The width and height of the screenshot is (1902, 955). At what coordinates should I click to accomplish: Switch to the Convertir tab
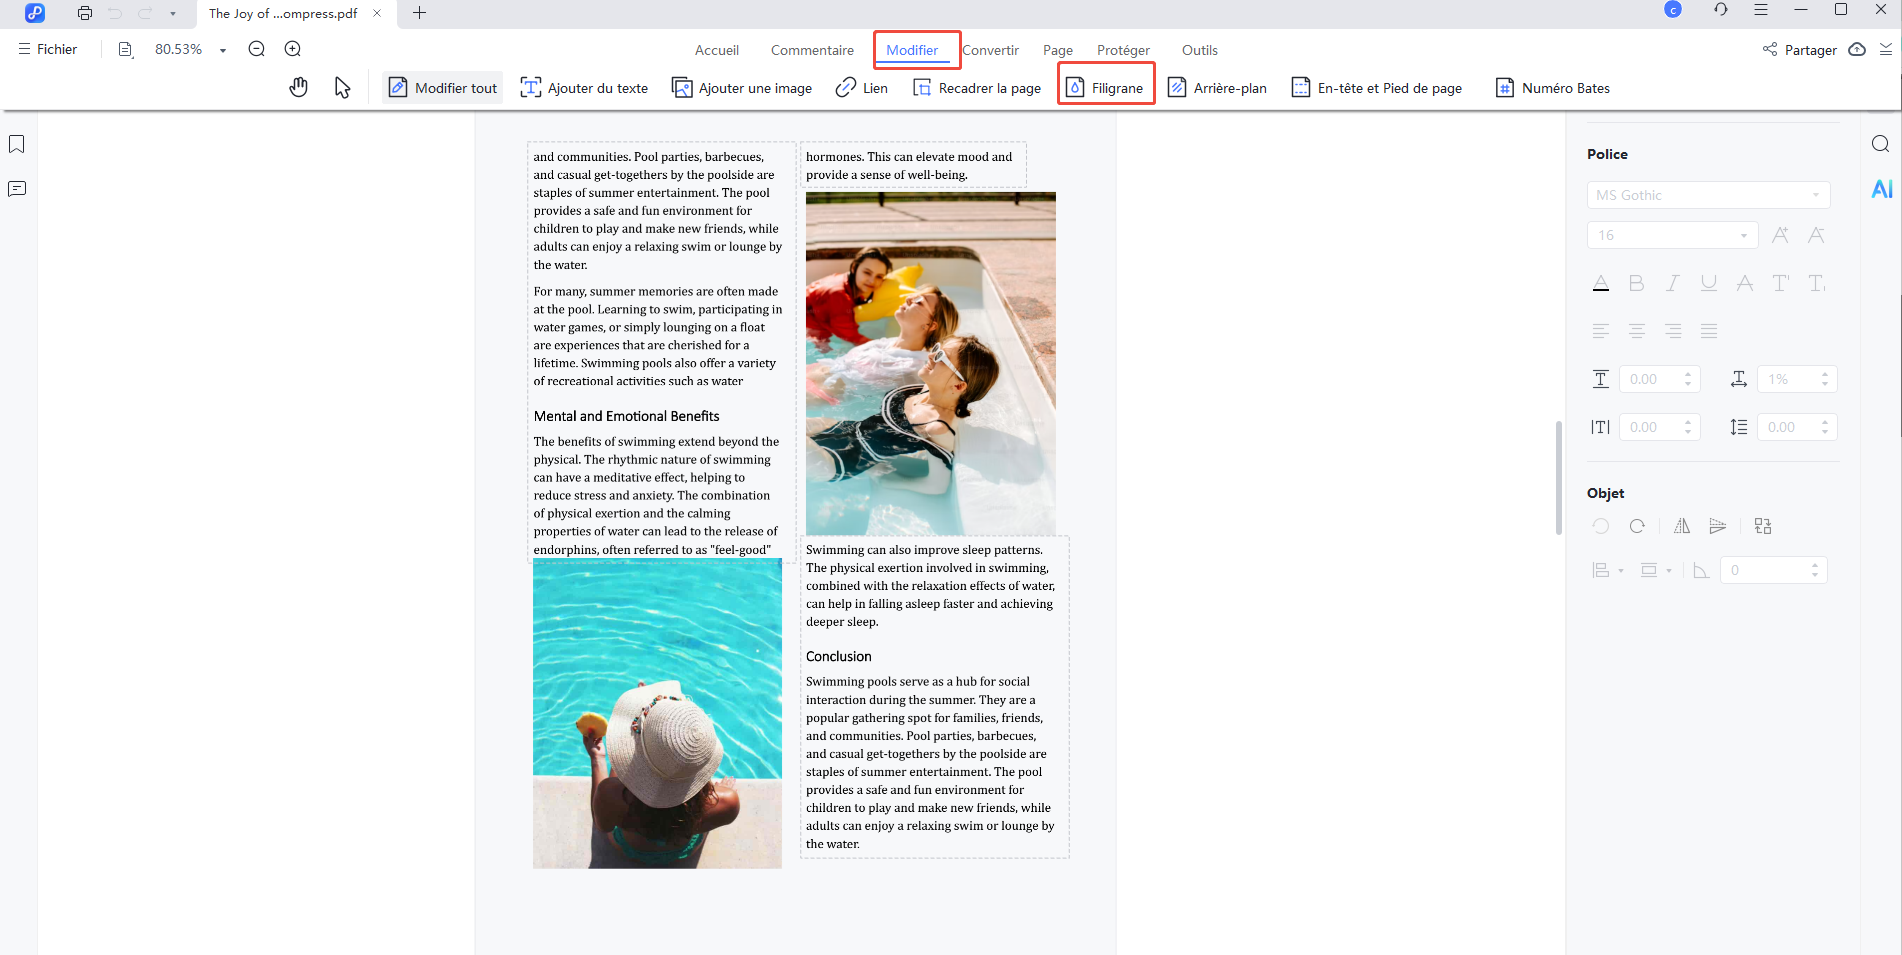990,50
